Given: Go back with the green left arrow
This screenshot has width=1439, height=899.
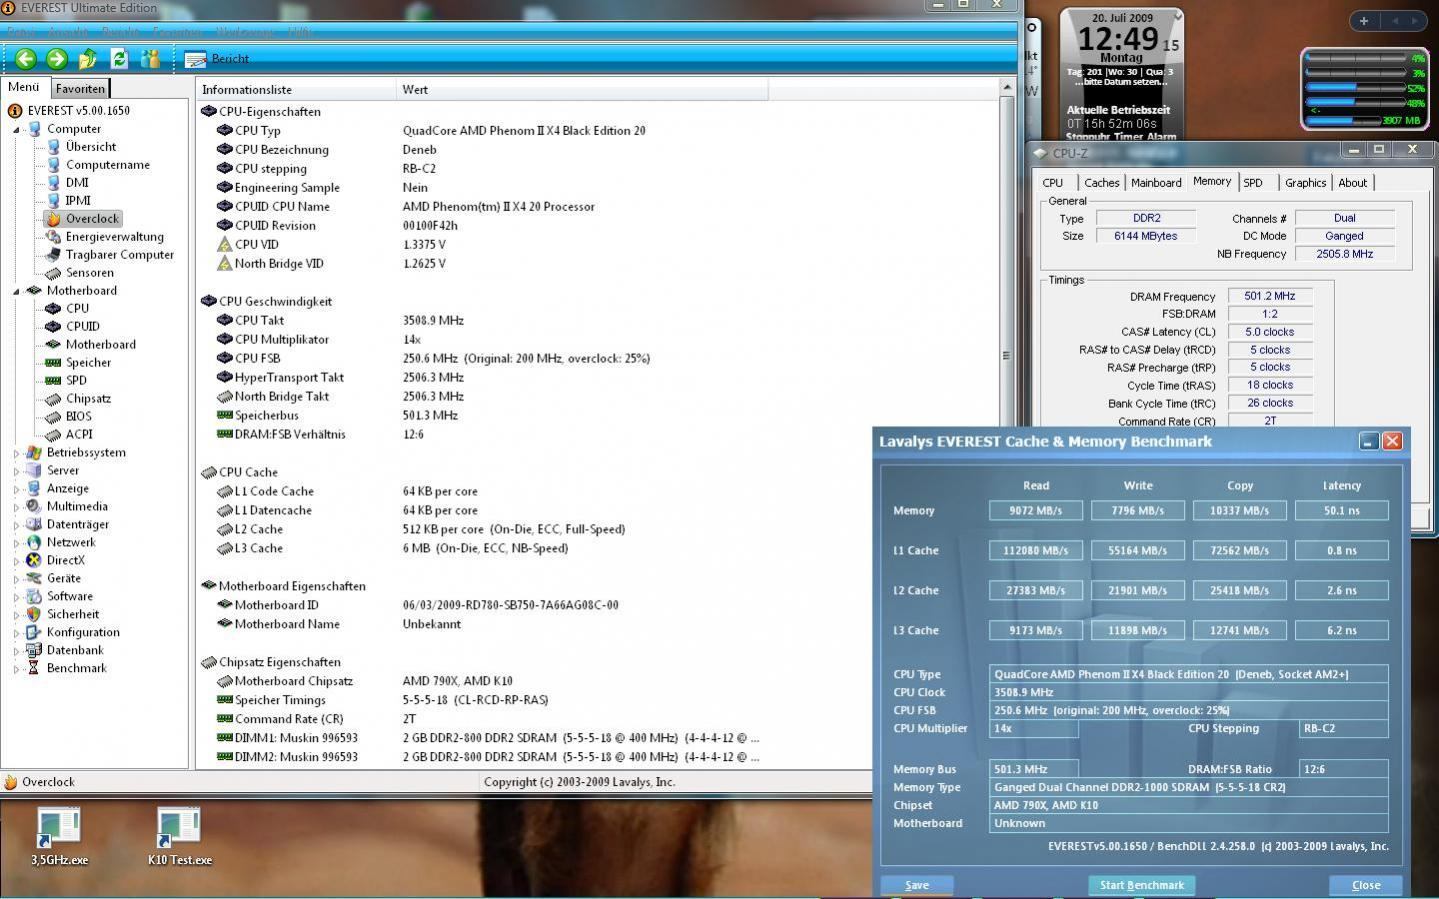Looking at the screenshot, I should point(26,59).
